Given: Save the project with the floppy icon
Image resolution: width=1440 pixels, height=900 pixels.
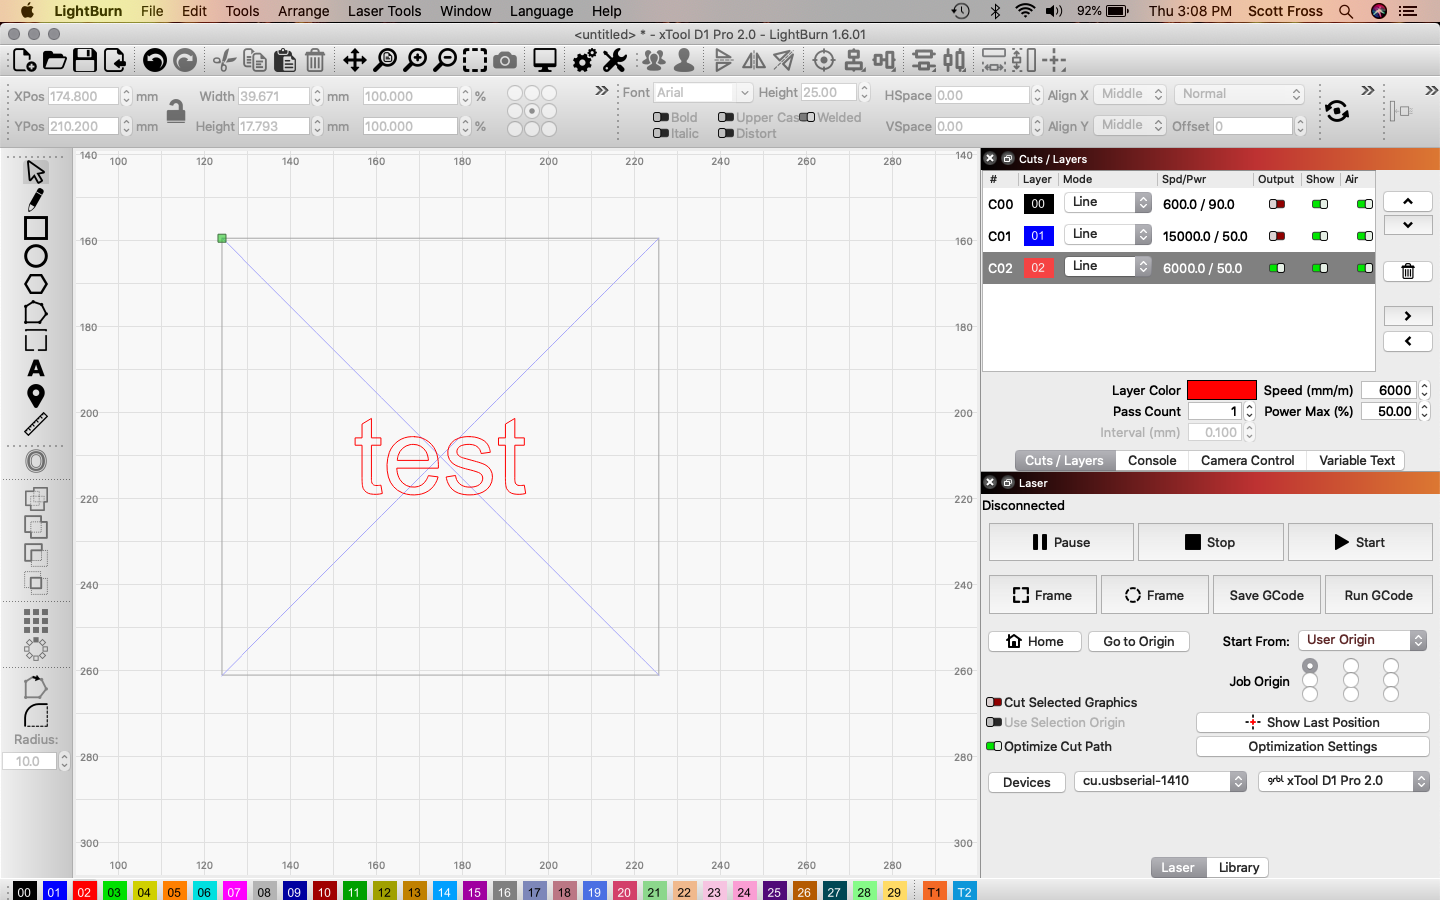Looking at the screenshot, I should point(85,61).
